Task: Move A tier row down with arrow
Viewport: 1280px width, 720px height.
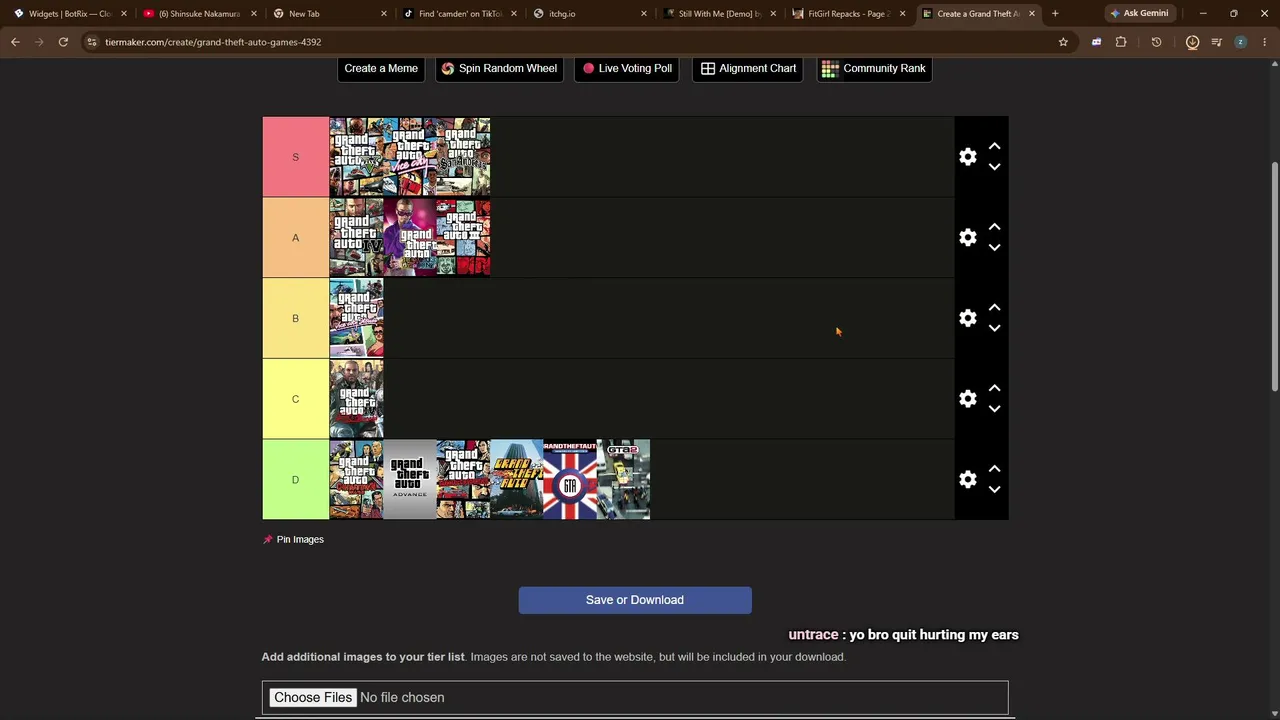Action: tap(994, 248)
